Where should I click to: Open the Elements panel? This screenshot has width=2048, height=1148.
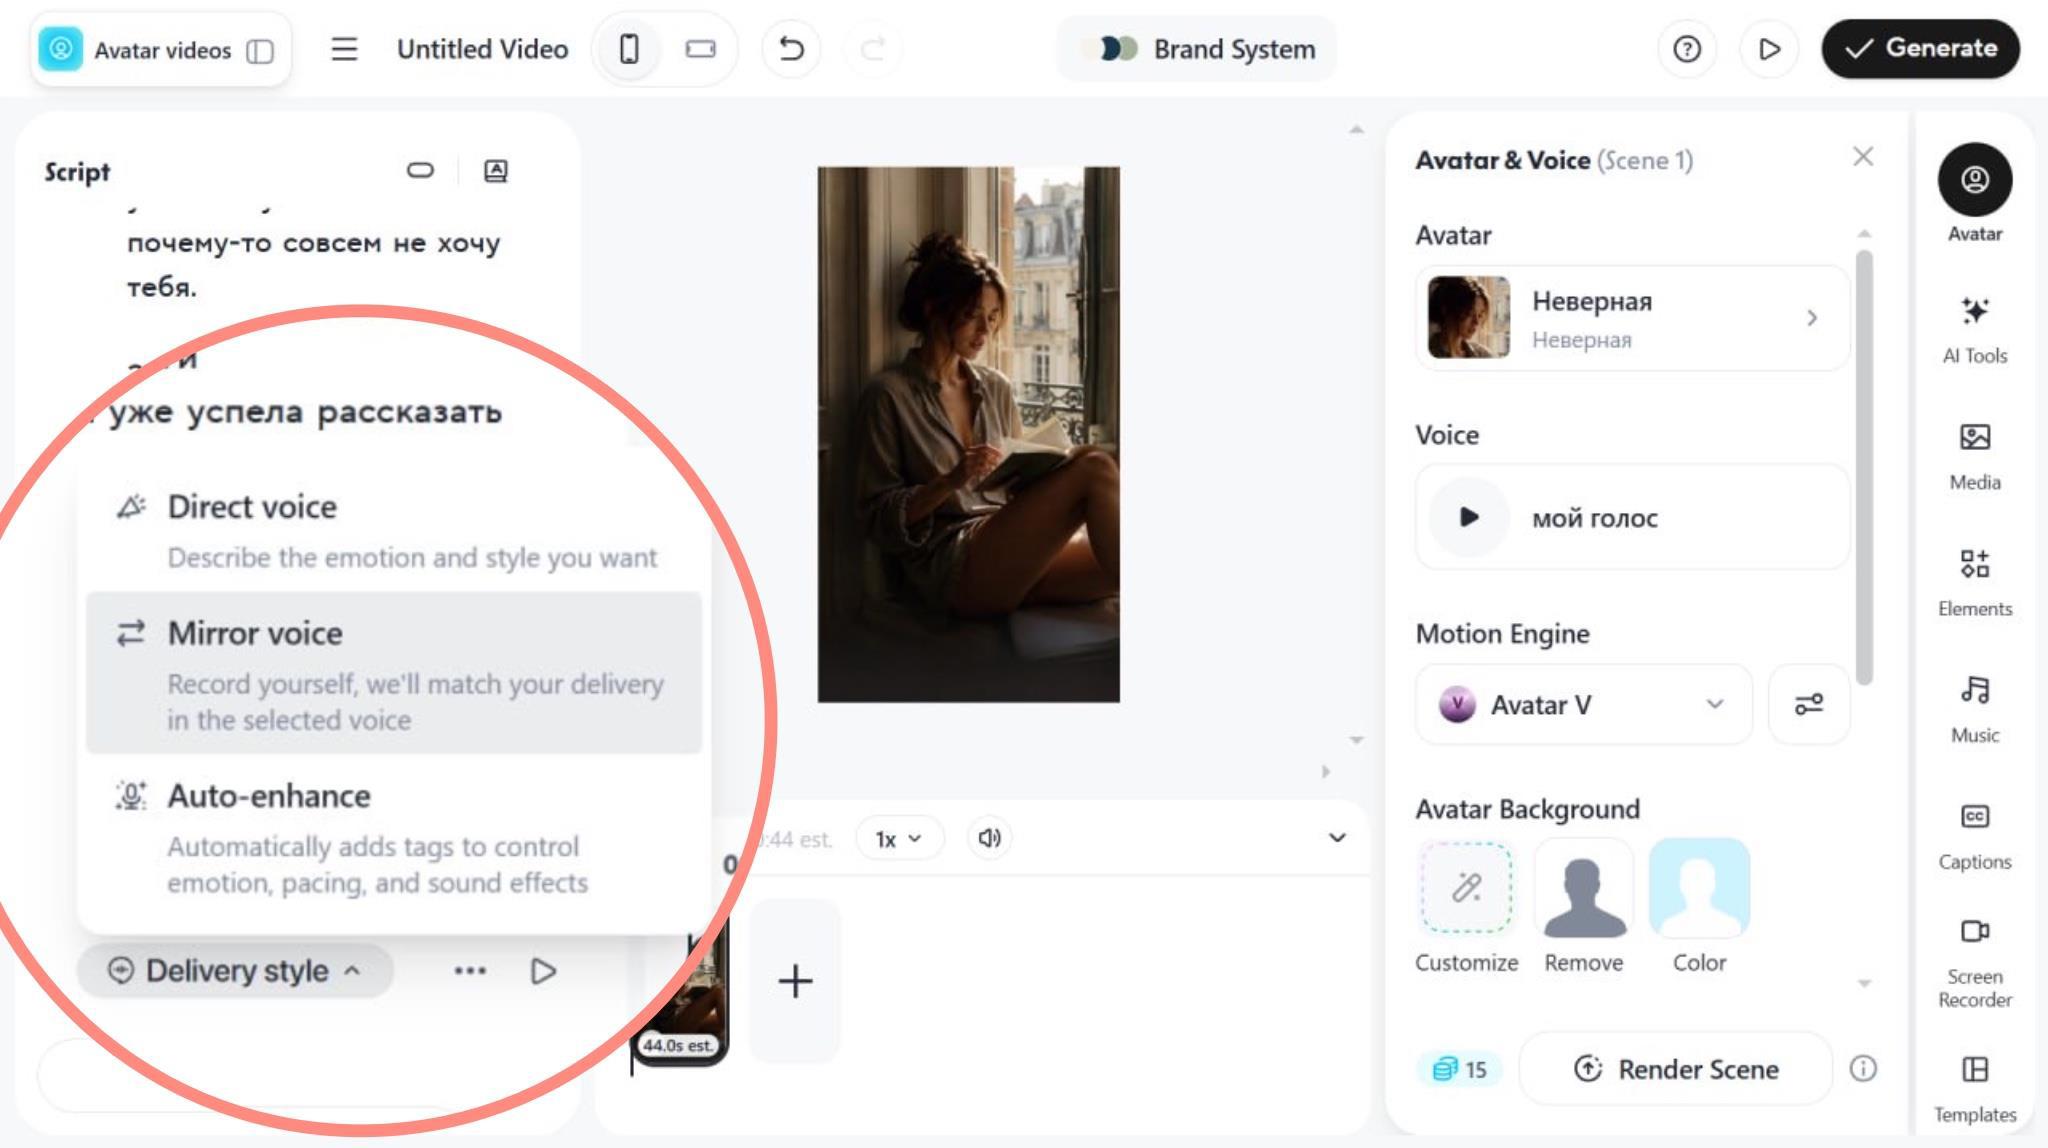click(1974, 582)
